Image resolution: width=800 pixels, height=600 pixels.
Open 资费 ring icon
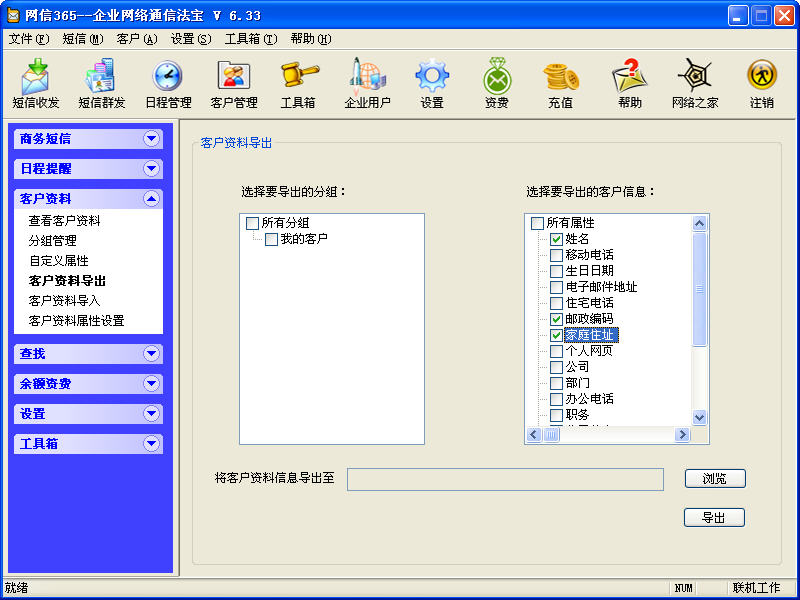[496, 84]
